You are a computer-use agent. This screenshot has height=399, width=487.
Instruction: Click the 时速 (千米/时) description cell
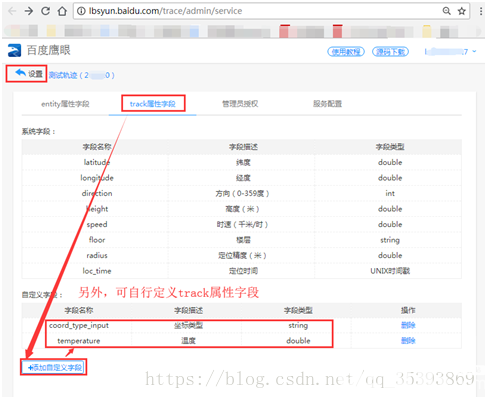coord(242,224)
